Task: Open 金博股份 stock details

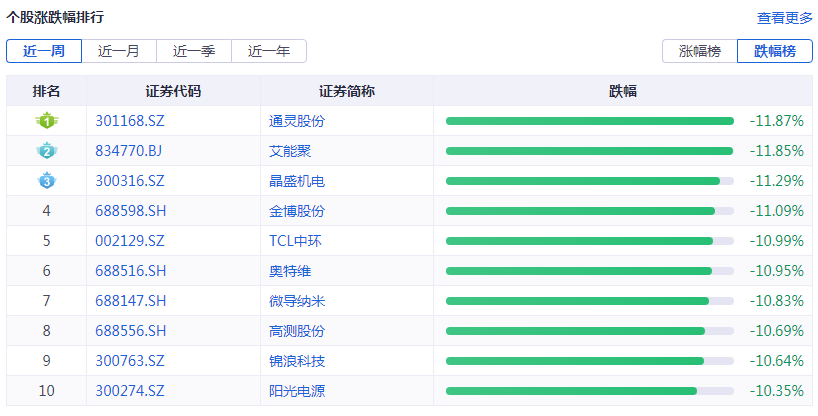Action: tap(297, 211)
